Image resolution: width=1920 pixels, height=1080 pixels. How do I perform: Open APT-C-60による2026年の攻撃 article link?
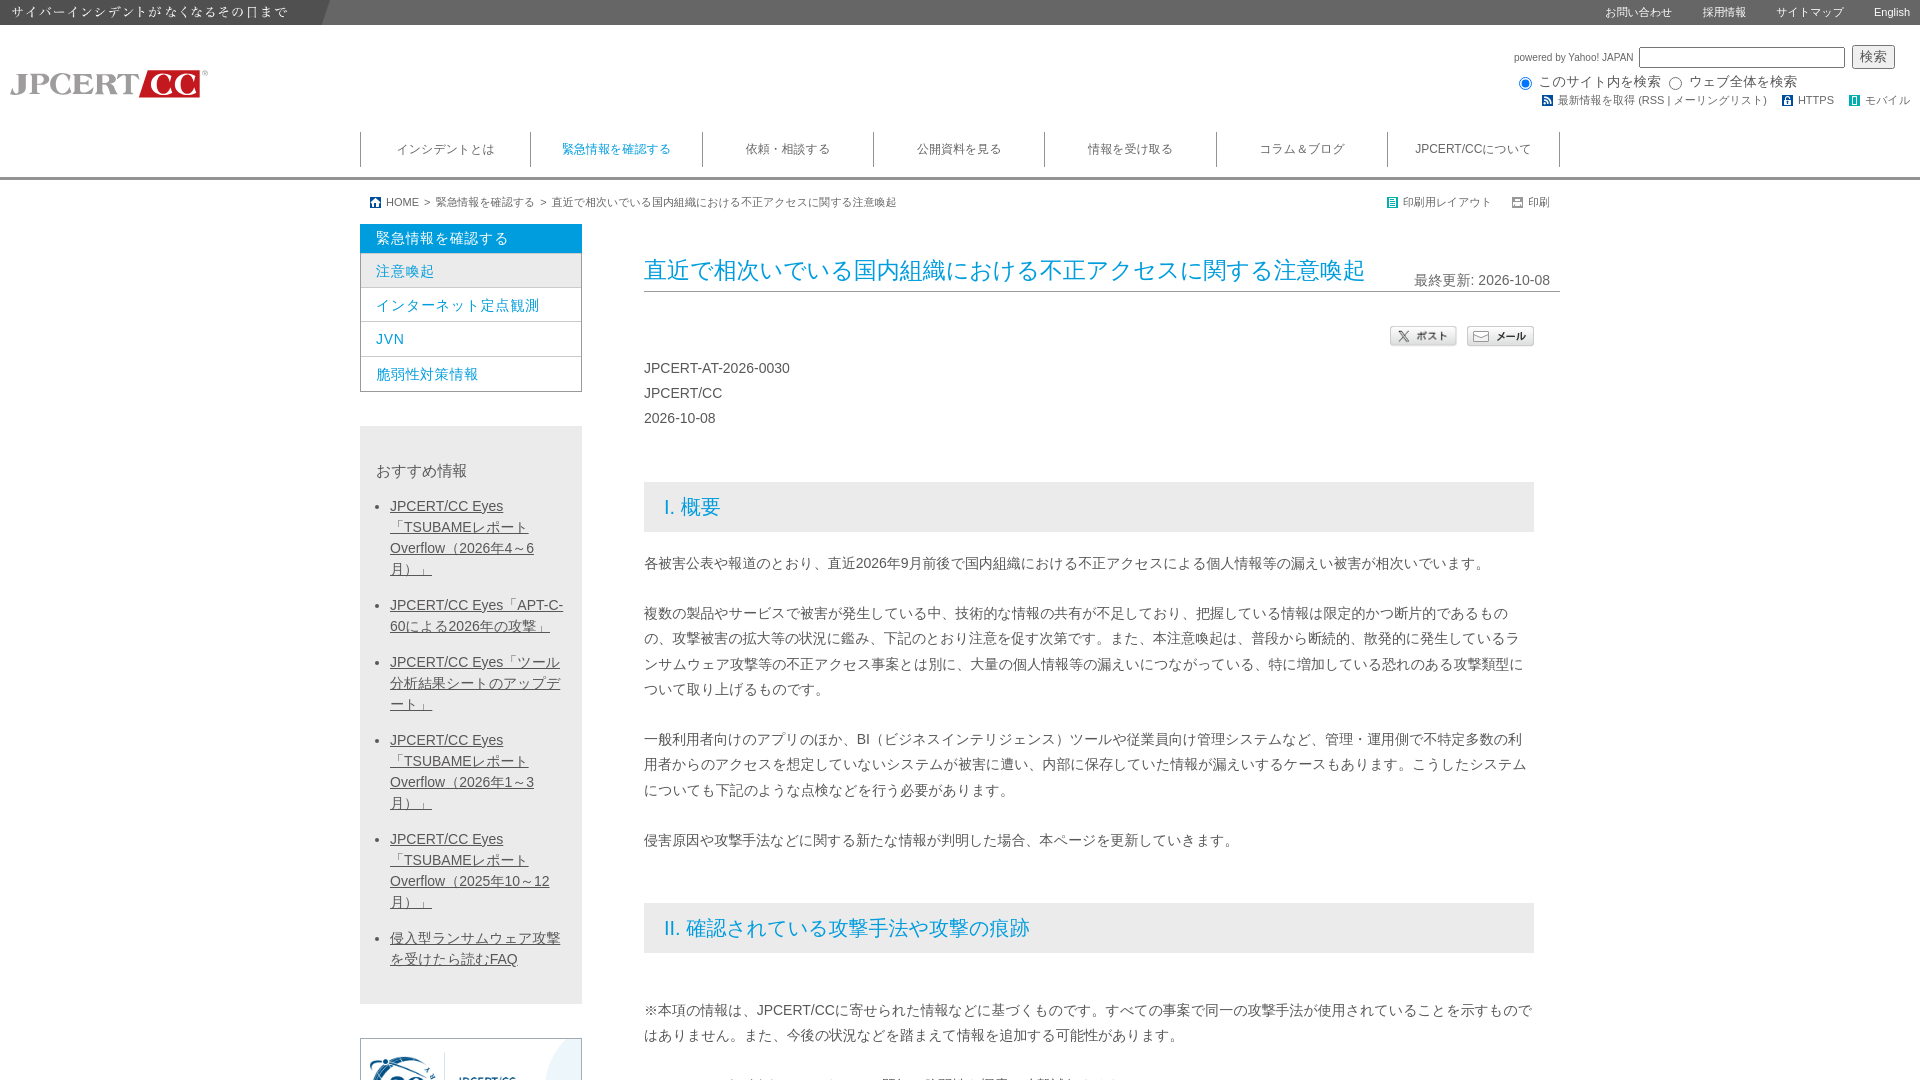pos(476,616)
